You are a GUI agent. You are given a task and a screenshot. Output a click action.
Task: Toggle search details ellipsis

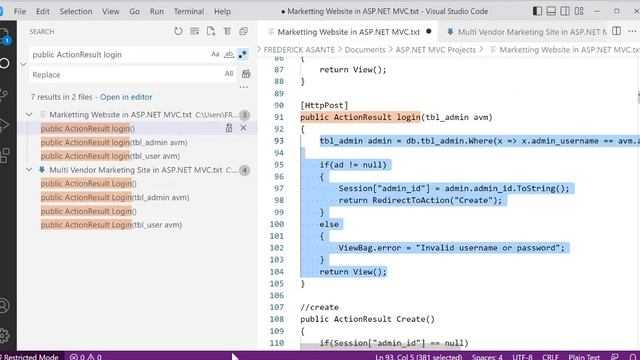click(244, 87)
